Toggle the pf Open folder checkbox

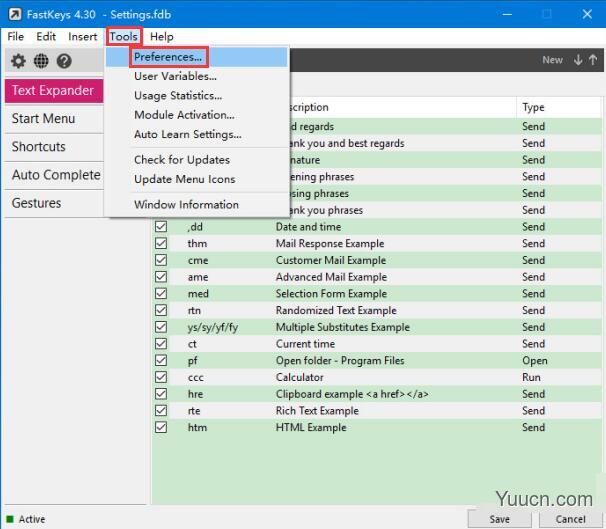tap(161, 360)
